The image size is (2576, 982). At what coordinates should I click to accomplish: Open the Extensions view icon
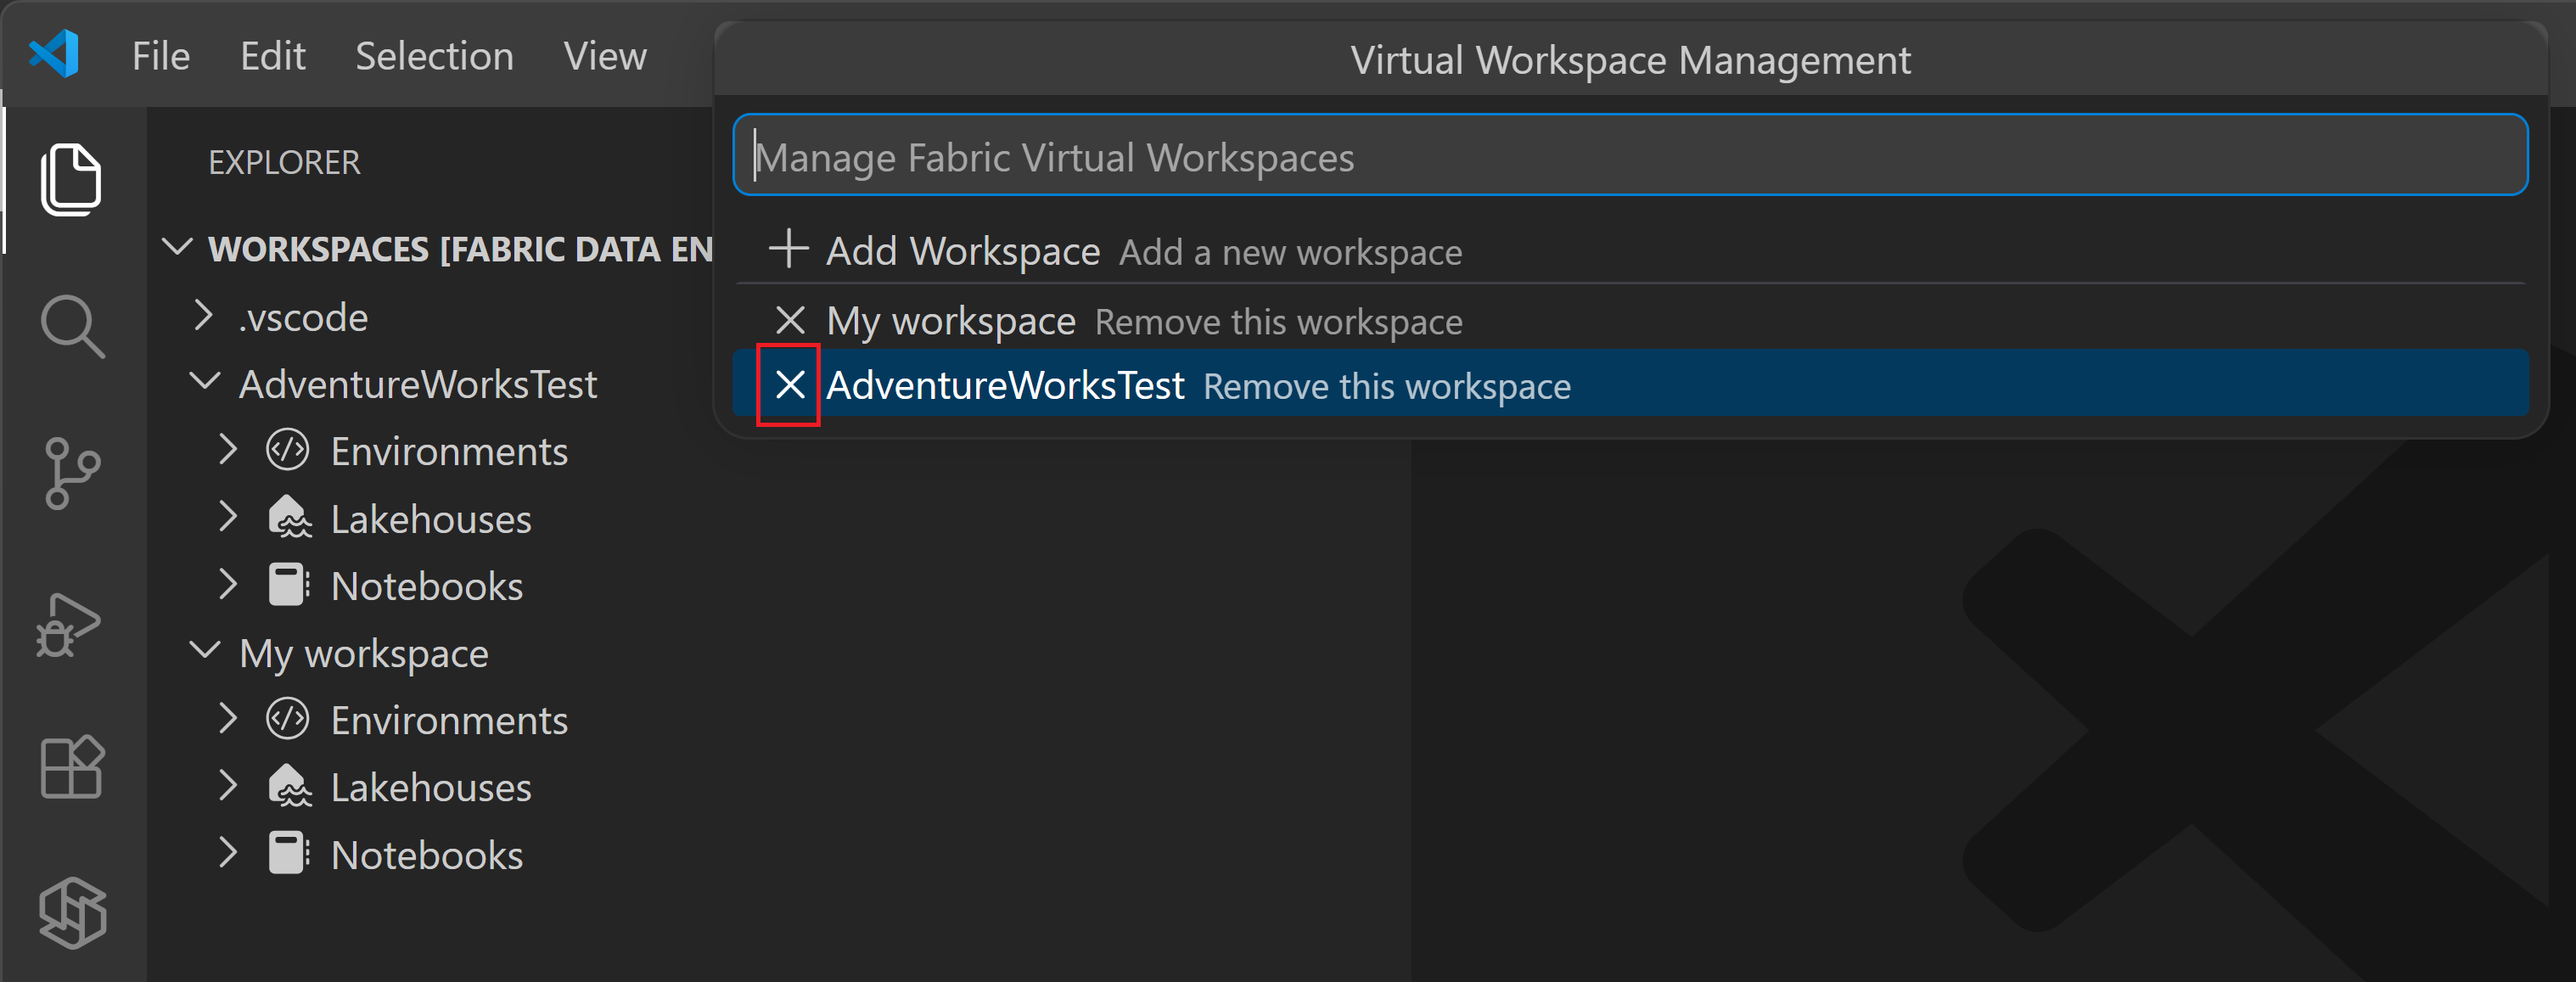72,767
